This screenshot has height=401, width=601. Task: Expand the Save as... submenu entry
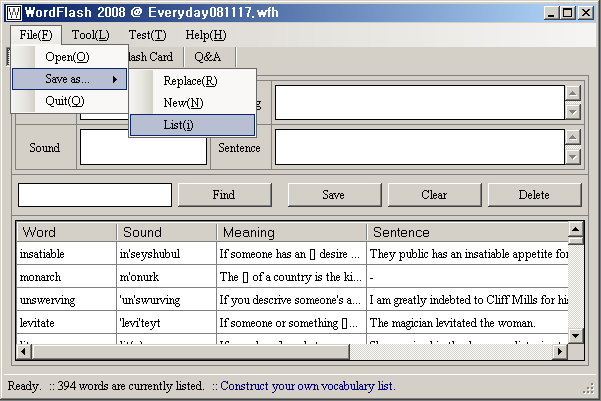[69, 79]
